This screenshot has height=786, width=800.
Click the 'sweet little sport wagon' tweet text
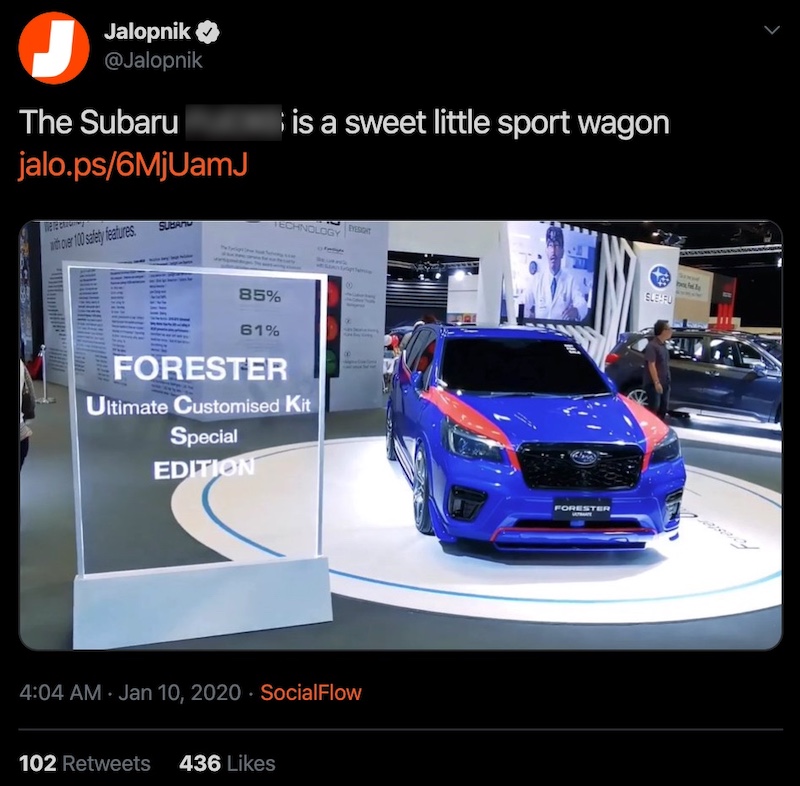coord(481,123)
